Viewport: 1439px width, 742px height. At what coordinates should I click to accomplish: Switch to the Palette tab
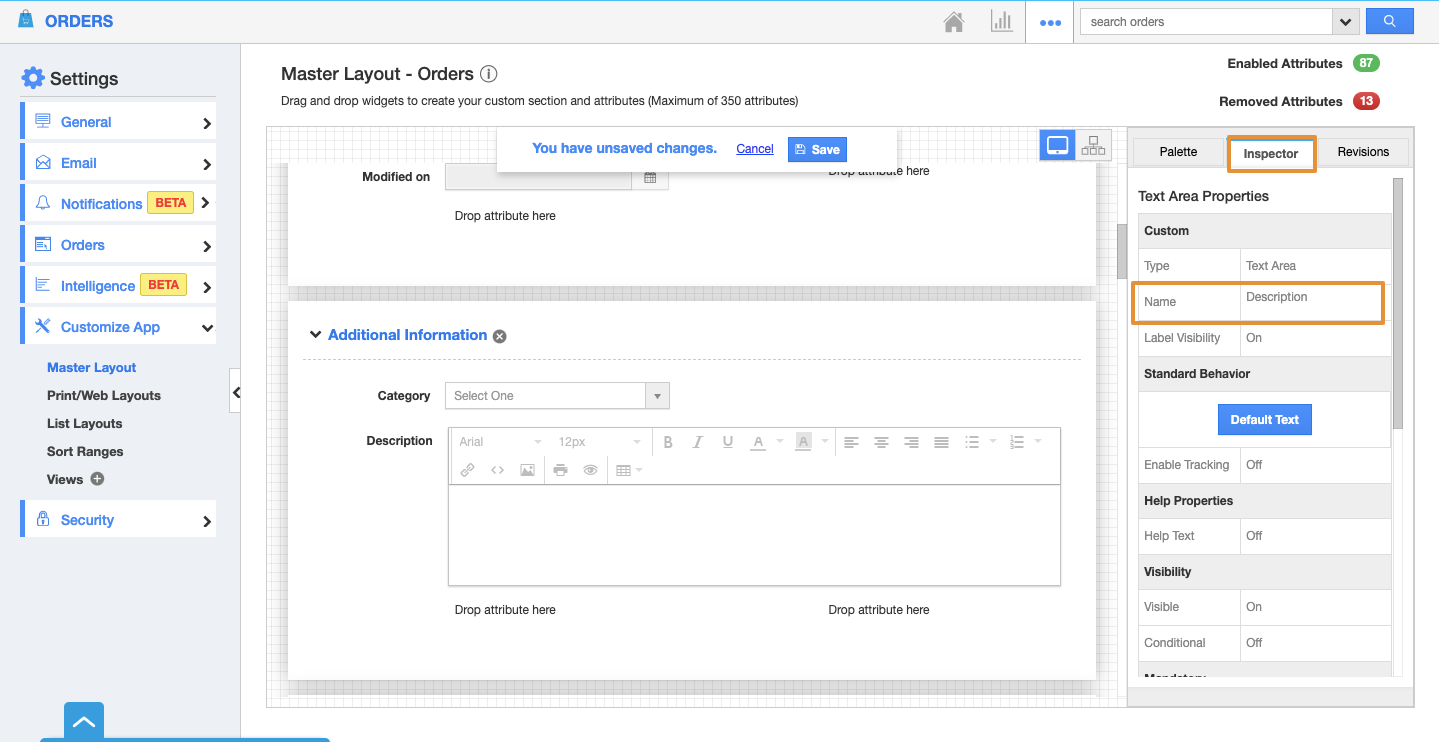point(1178,152)
